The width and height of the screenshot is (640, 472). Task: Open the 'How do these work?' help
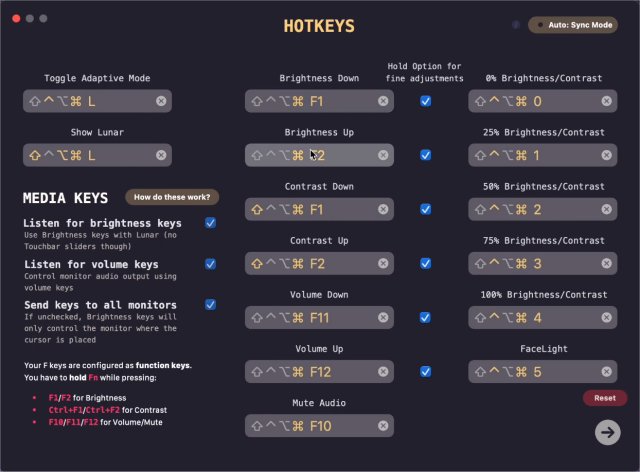point(173,197)
